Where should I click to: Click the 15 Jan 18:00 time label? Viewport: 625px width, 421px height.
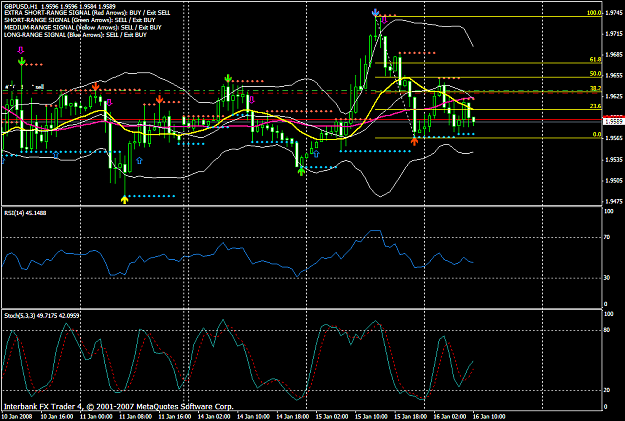(411, 417)
